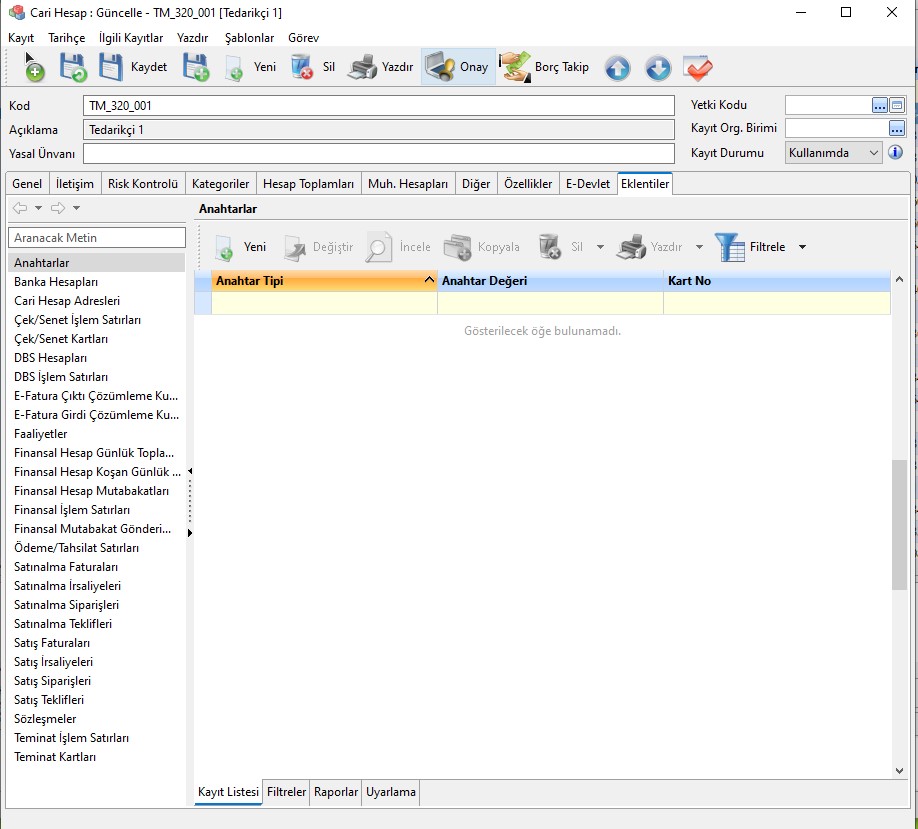Viewport: 918px width, 829px height.
Task: Go to next record with blue down arrow
Action: (657, 68)
